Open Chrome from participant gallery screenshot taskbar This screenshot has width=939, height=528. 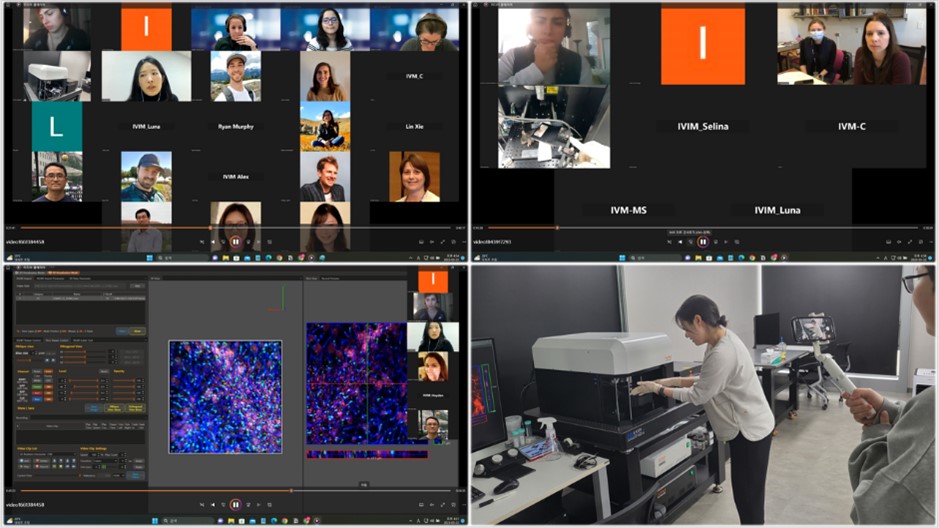[279, 257]
